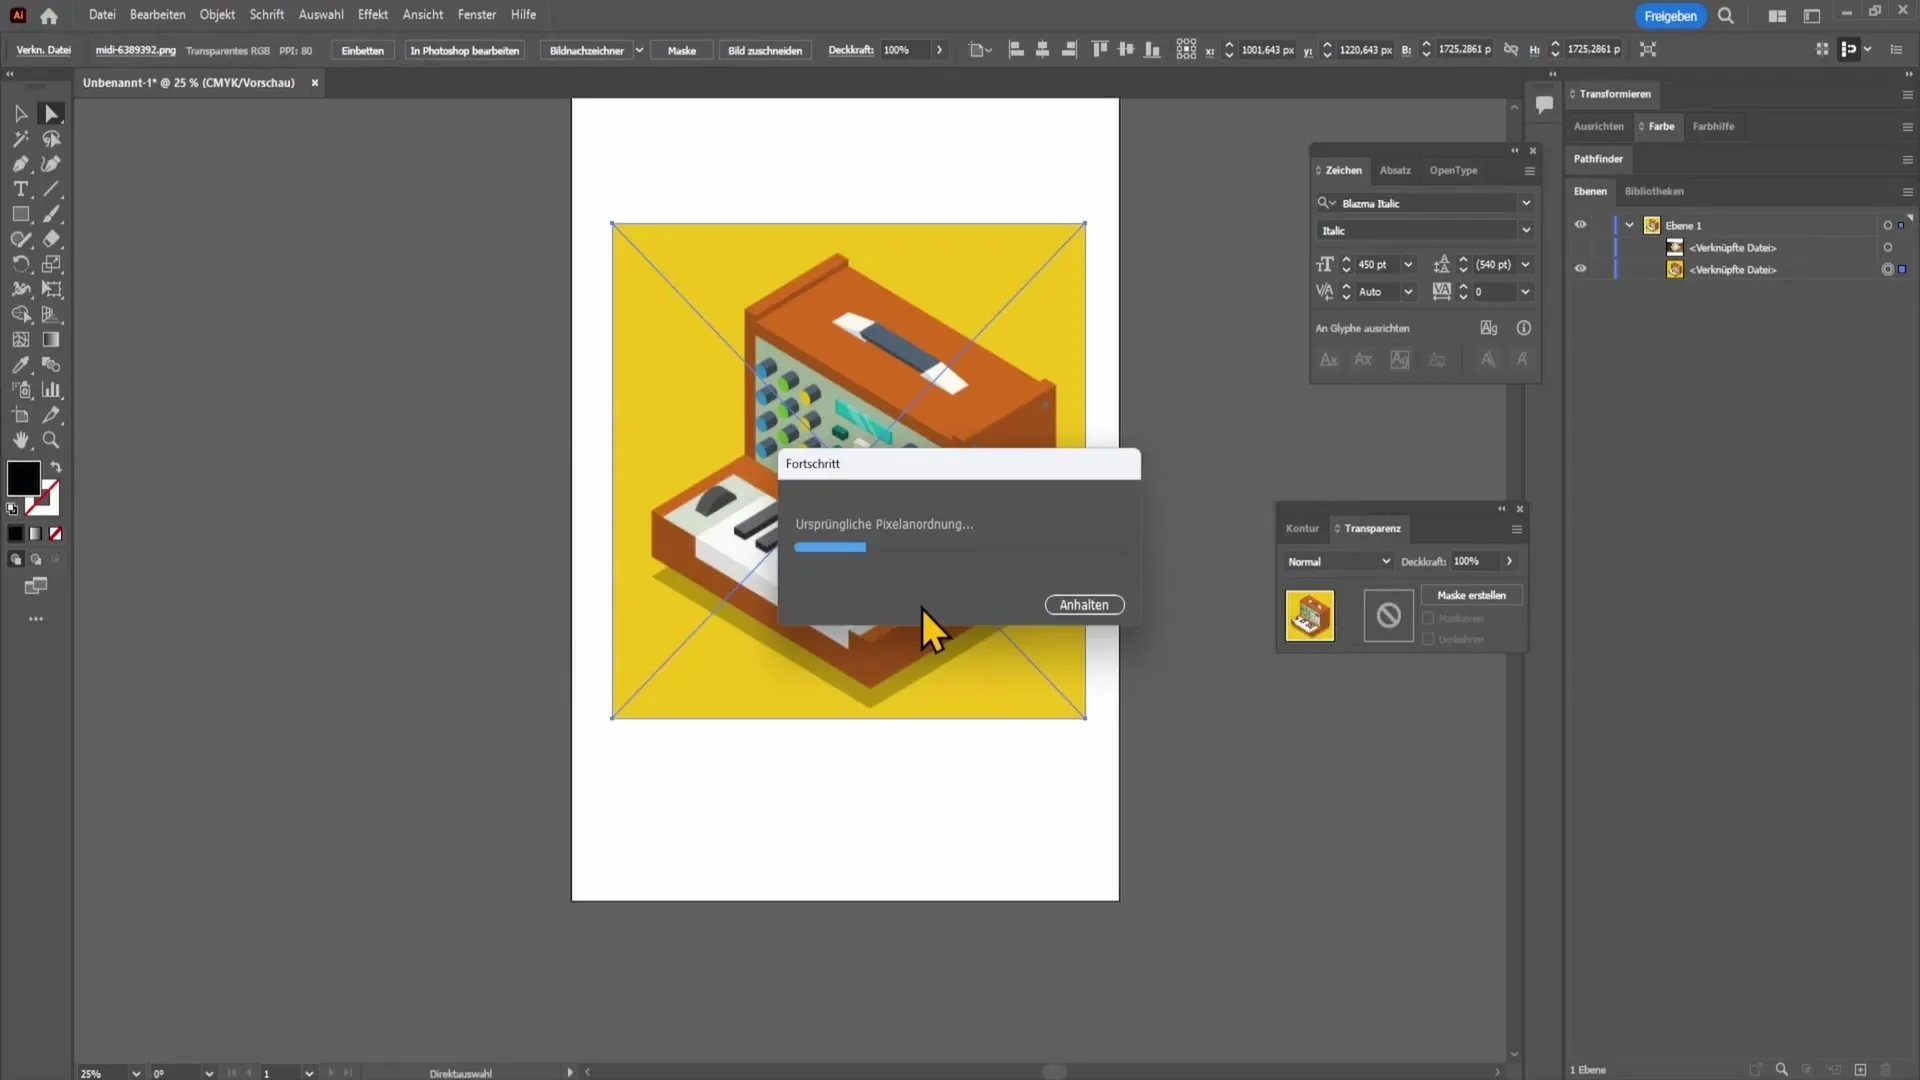Screen dimensions: 1920x1080
Task: Select the Symbol Sprayer tool
Action: (20, 390)
